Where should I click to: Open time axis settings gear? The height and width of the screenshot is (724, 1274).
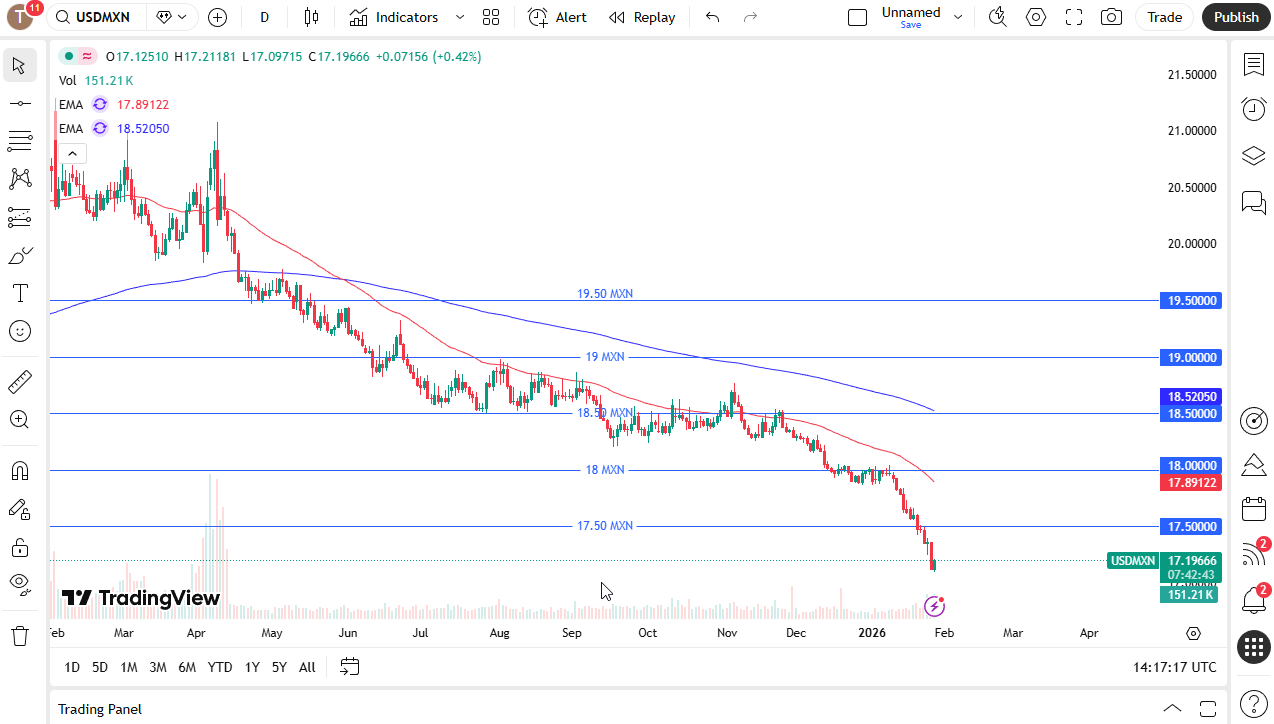(1193, 633)
